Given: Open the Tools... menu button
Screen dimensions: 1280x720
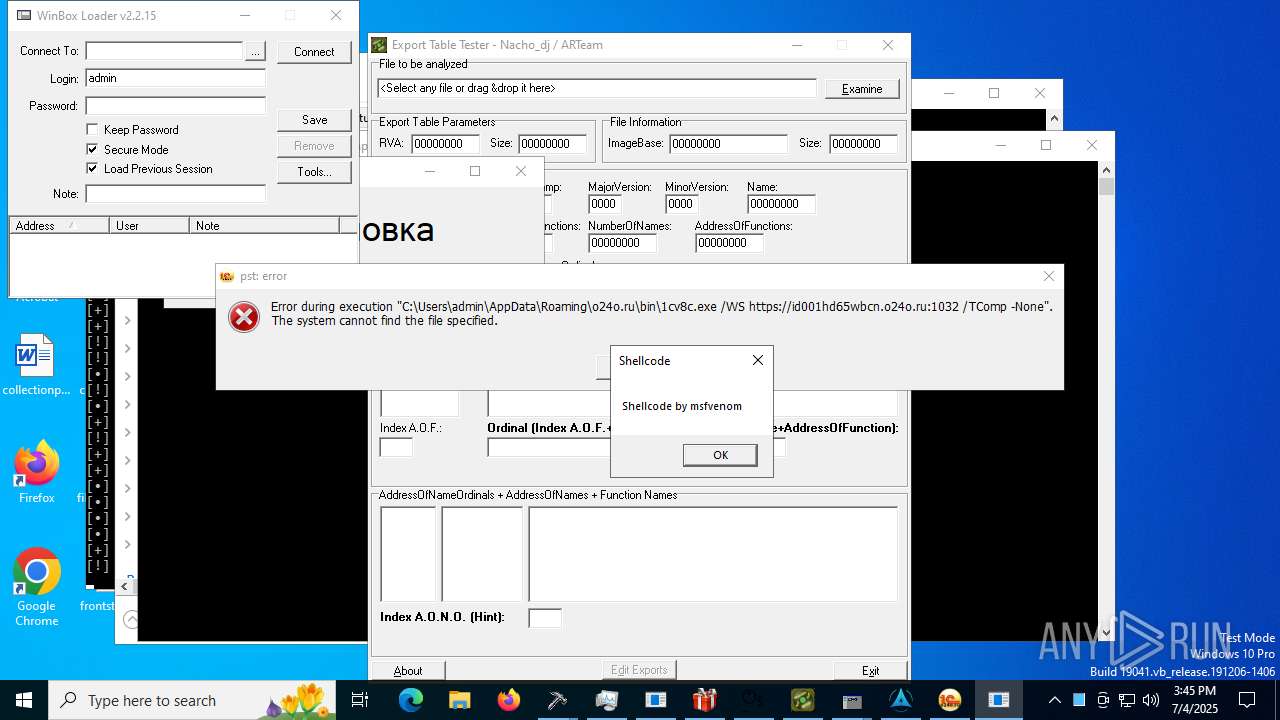Looking at the screenshot, I should point(314,172).
